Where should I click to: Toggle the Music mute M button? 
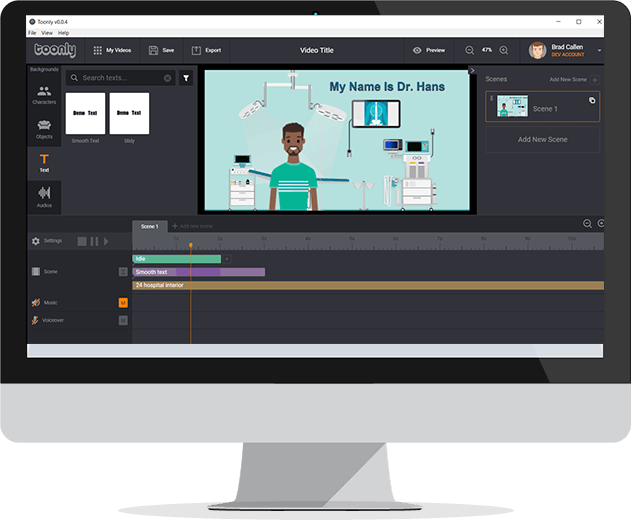tap(123, 303)
